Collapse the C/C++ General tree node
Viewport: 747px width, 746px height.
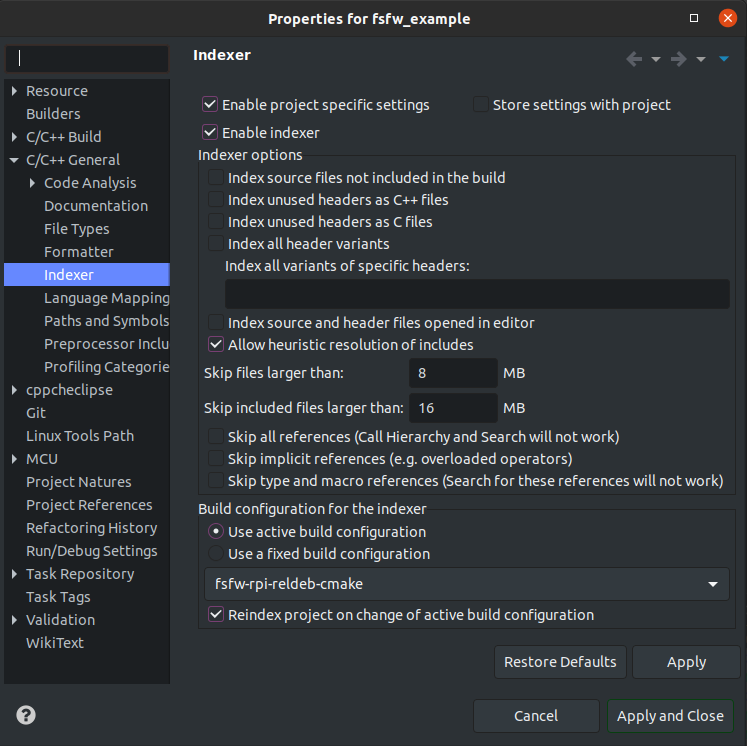click(x=14, y=160)
